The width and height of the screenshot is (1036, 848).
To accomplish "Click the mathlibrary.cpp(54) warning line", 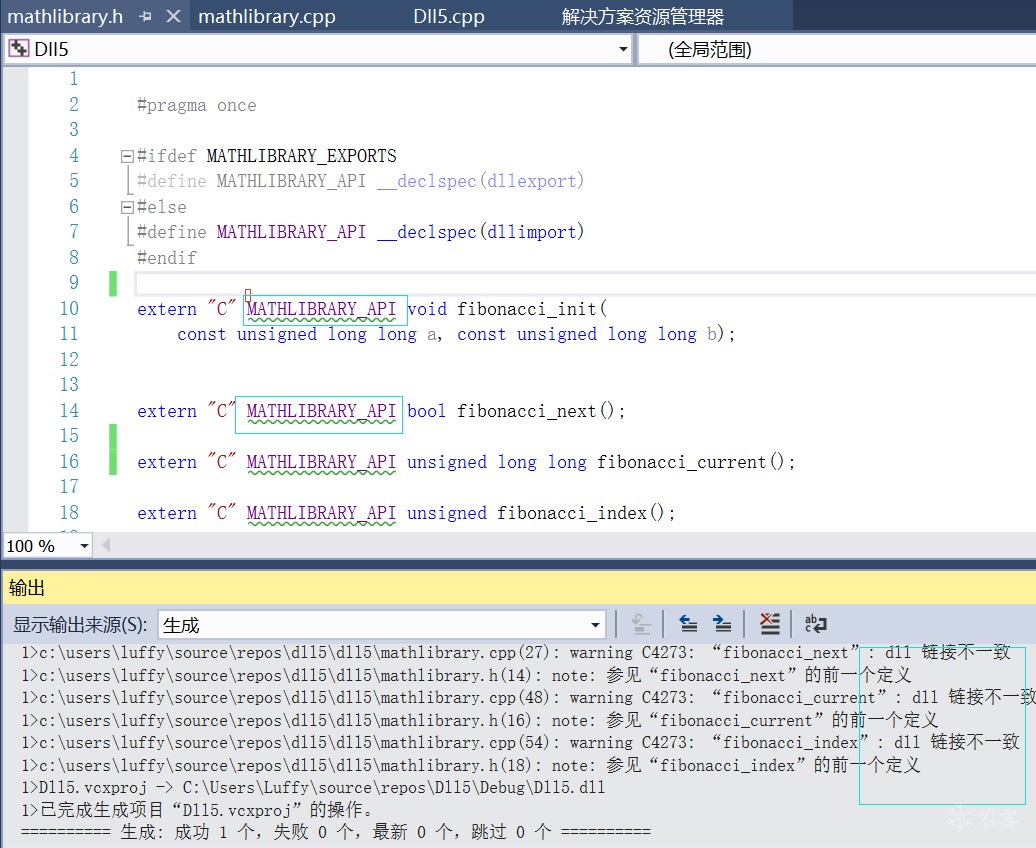I will (520, 743).
